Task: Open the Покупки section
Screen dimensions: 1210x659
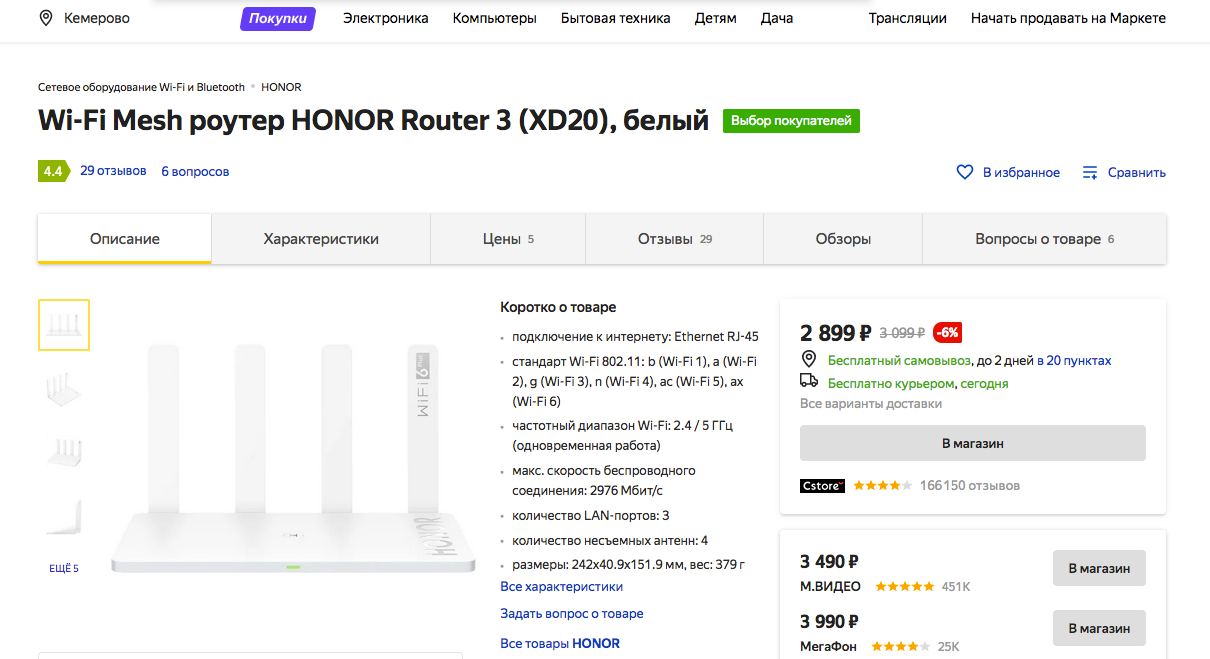Action: [x=278, y=18]
